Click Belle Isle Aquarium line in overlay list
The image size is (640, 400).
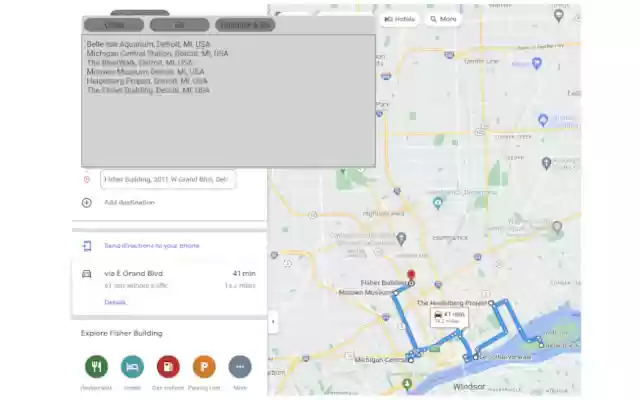149,44
